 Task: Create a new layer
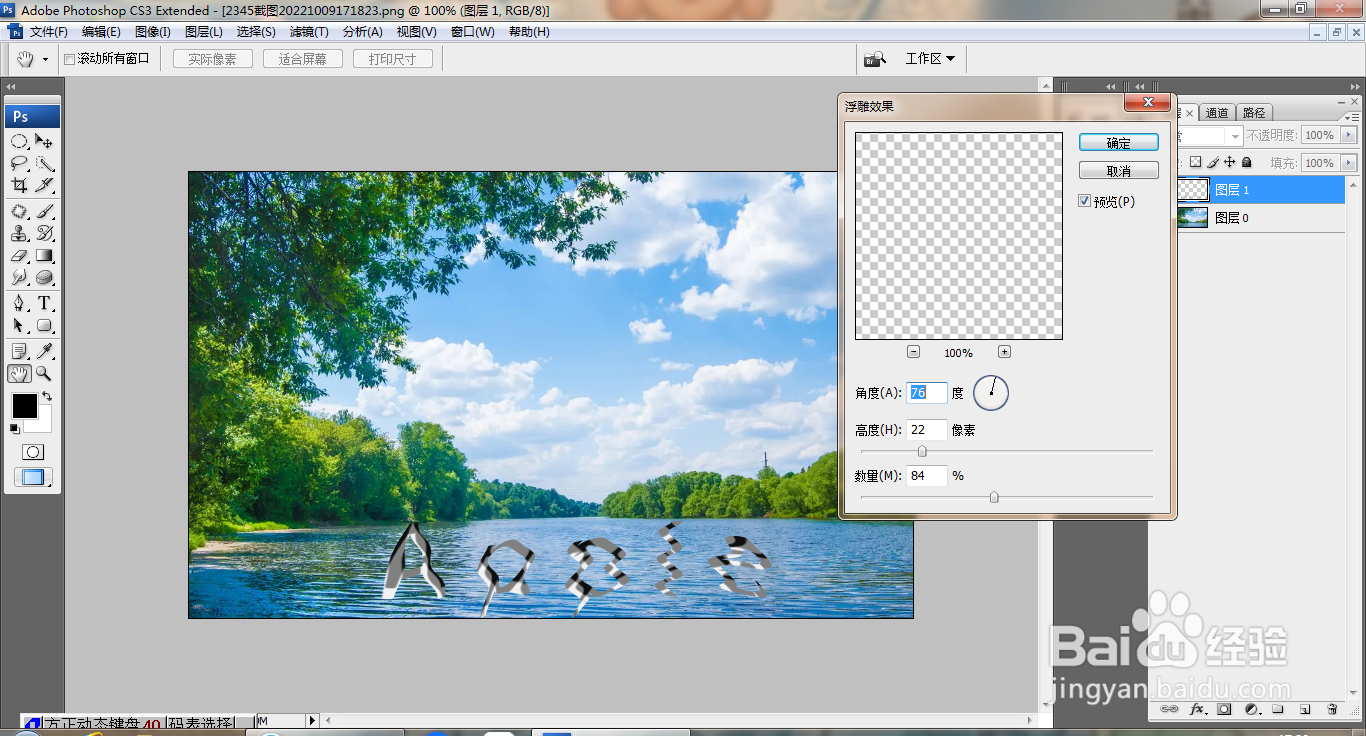1304,709
